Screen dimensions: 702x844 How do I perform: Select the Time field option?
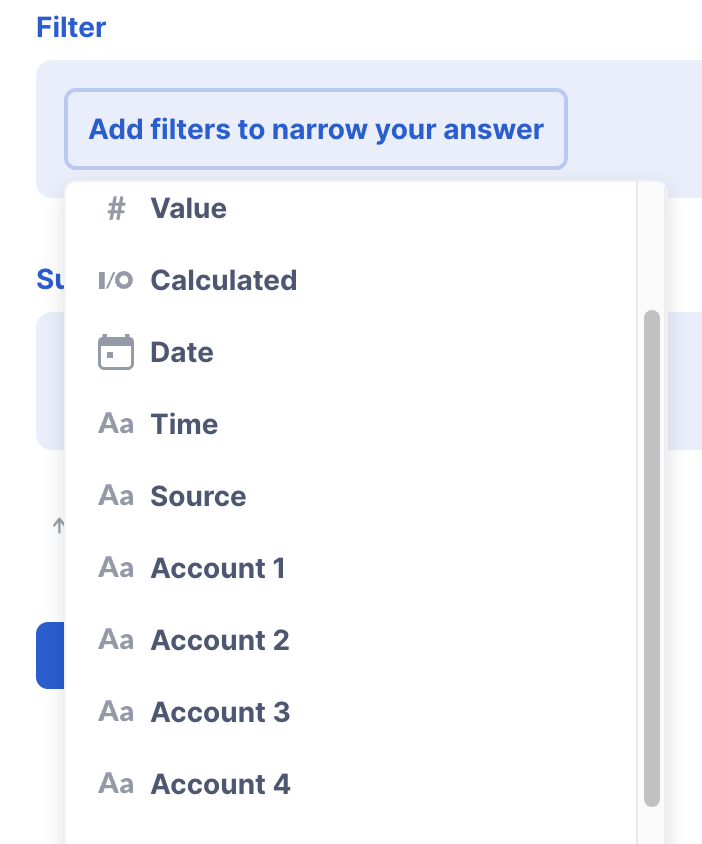(x=351, y=424)
